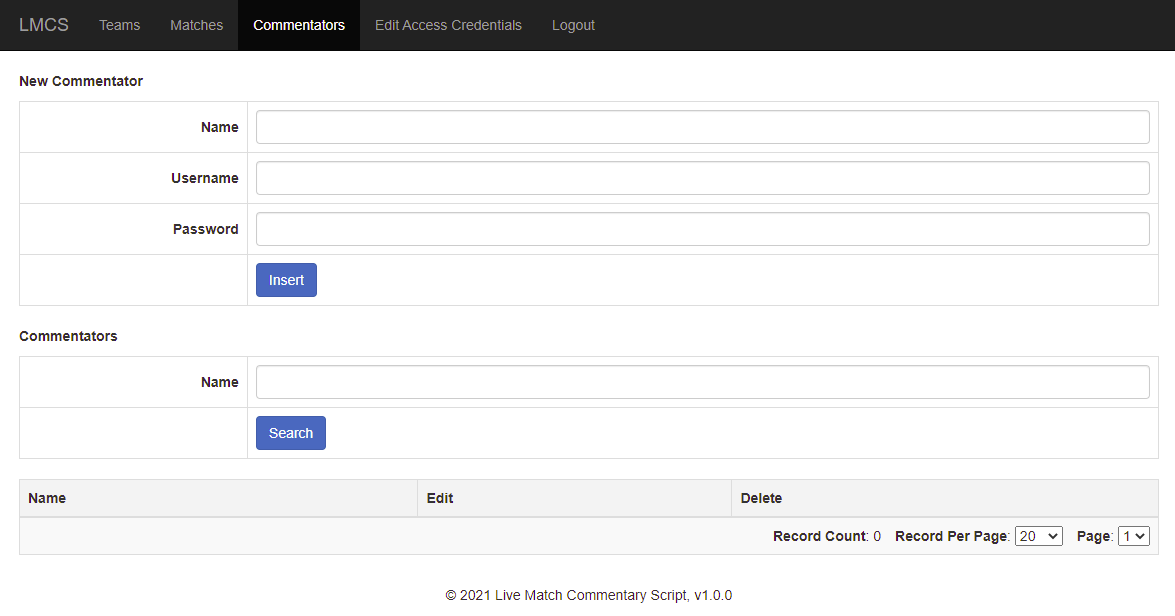Open the Teams menu item
1175x616 pixels.
tap(119, 25)
